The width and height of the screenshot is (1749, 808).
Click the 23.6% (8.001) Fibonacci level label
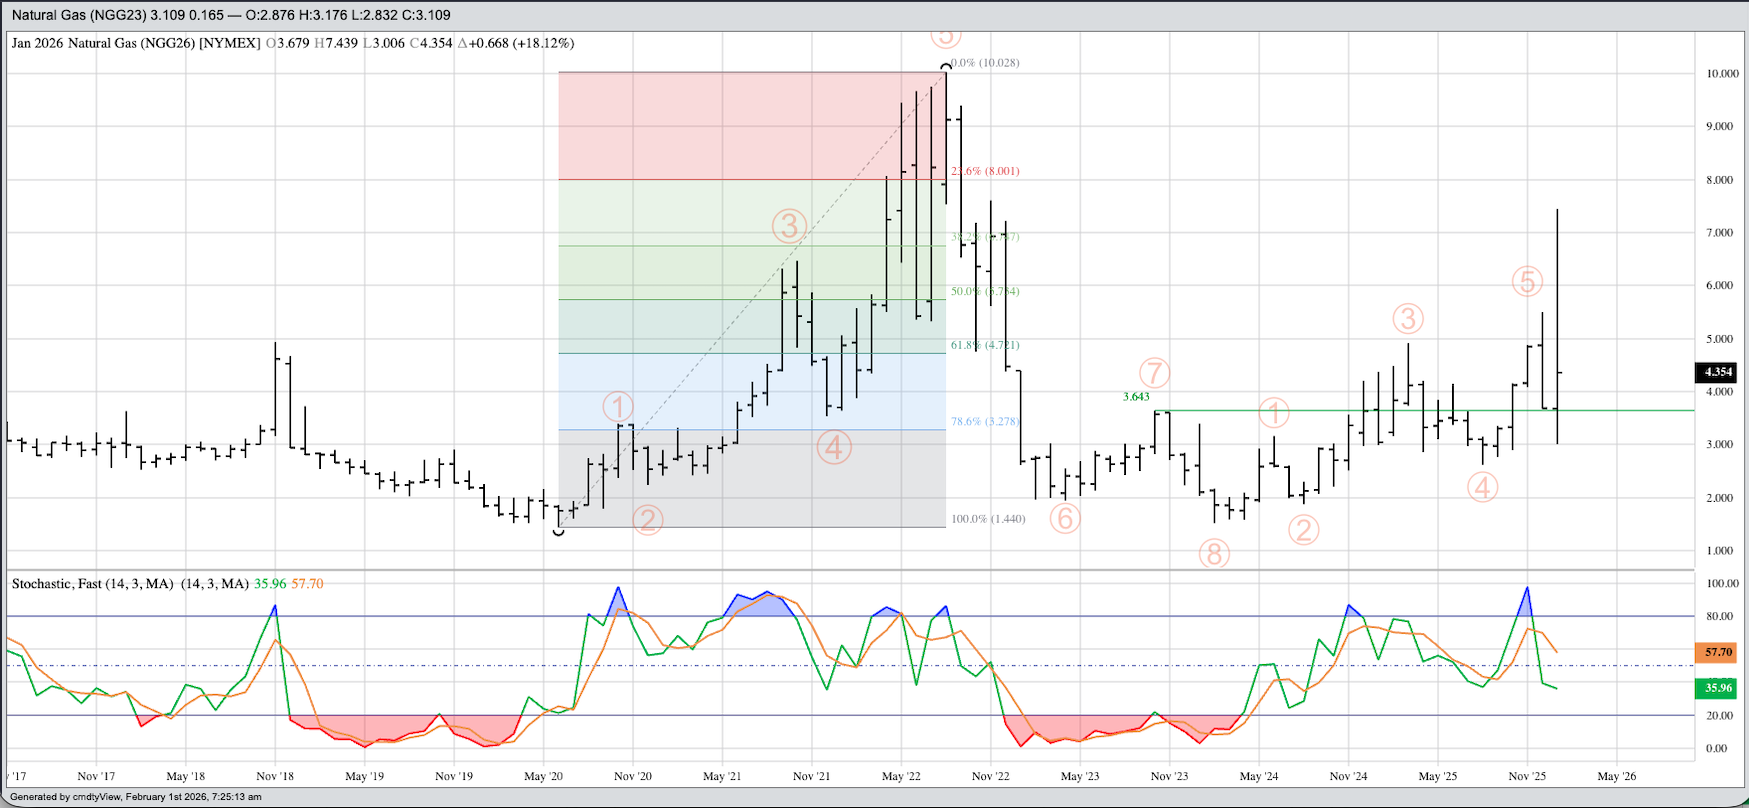pyautogui.click(x=985, y=171)
